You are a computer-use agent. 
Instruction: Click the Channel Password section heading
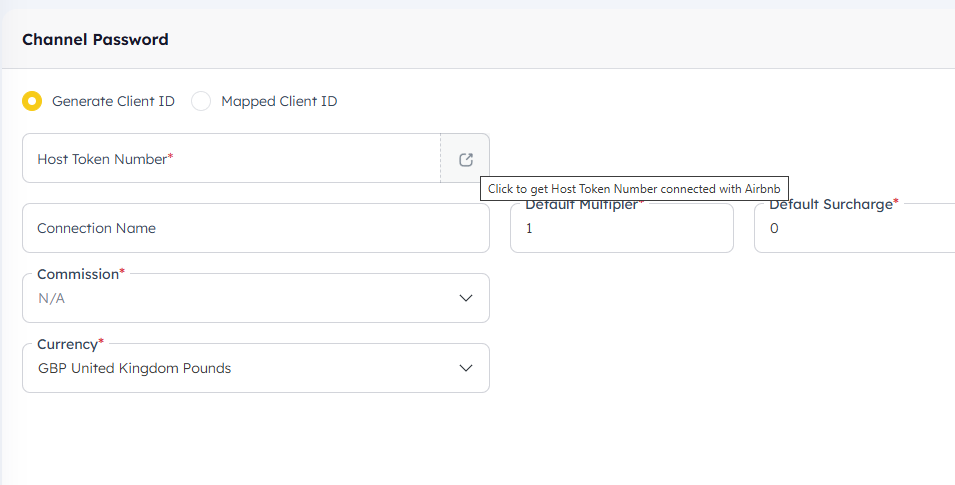coord(95,40)
